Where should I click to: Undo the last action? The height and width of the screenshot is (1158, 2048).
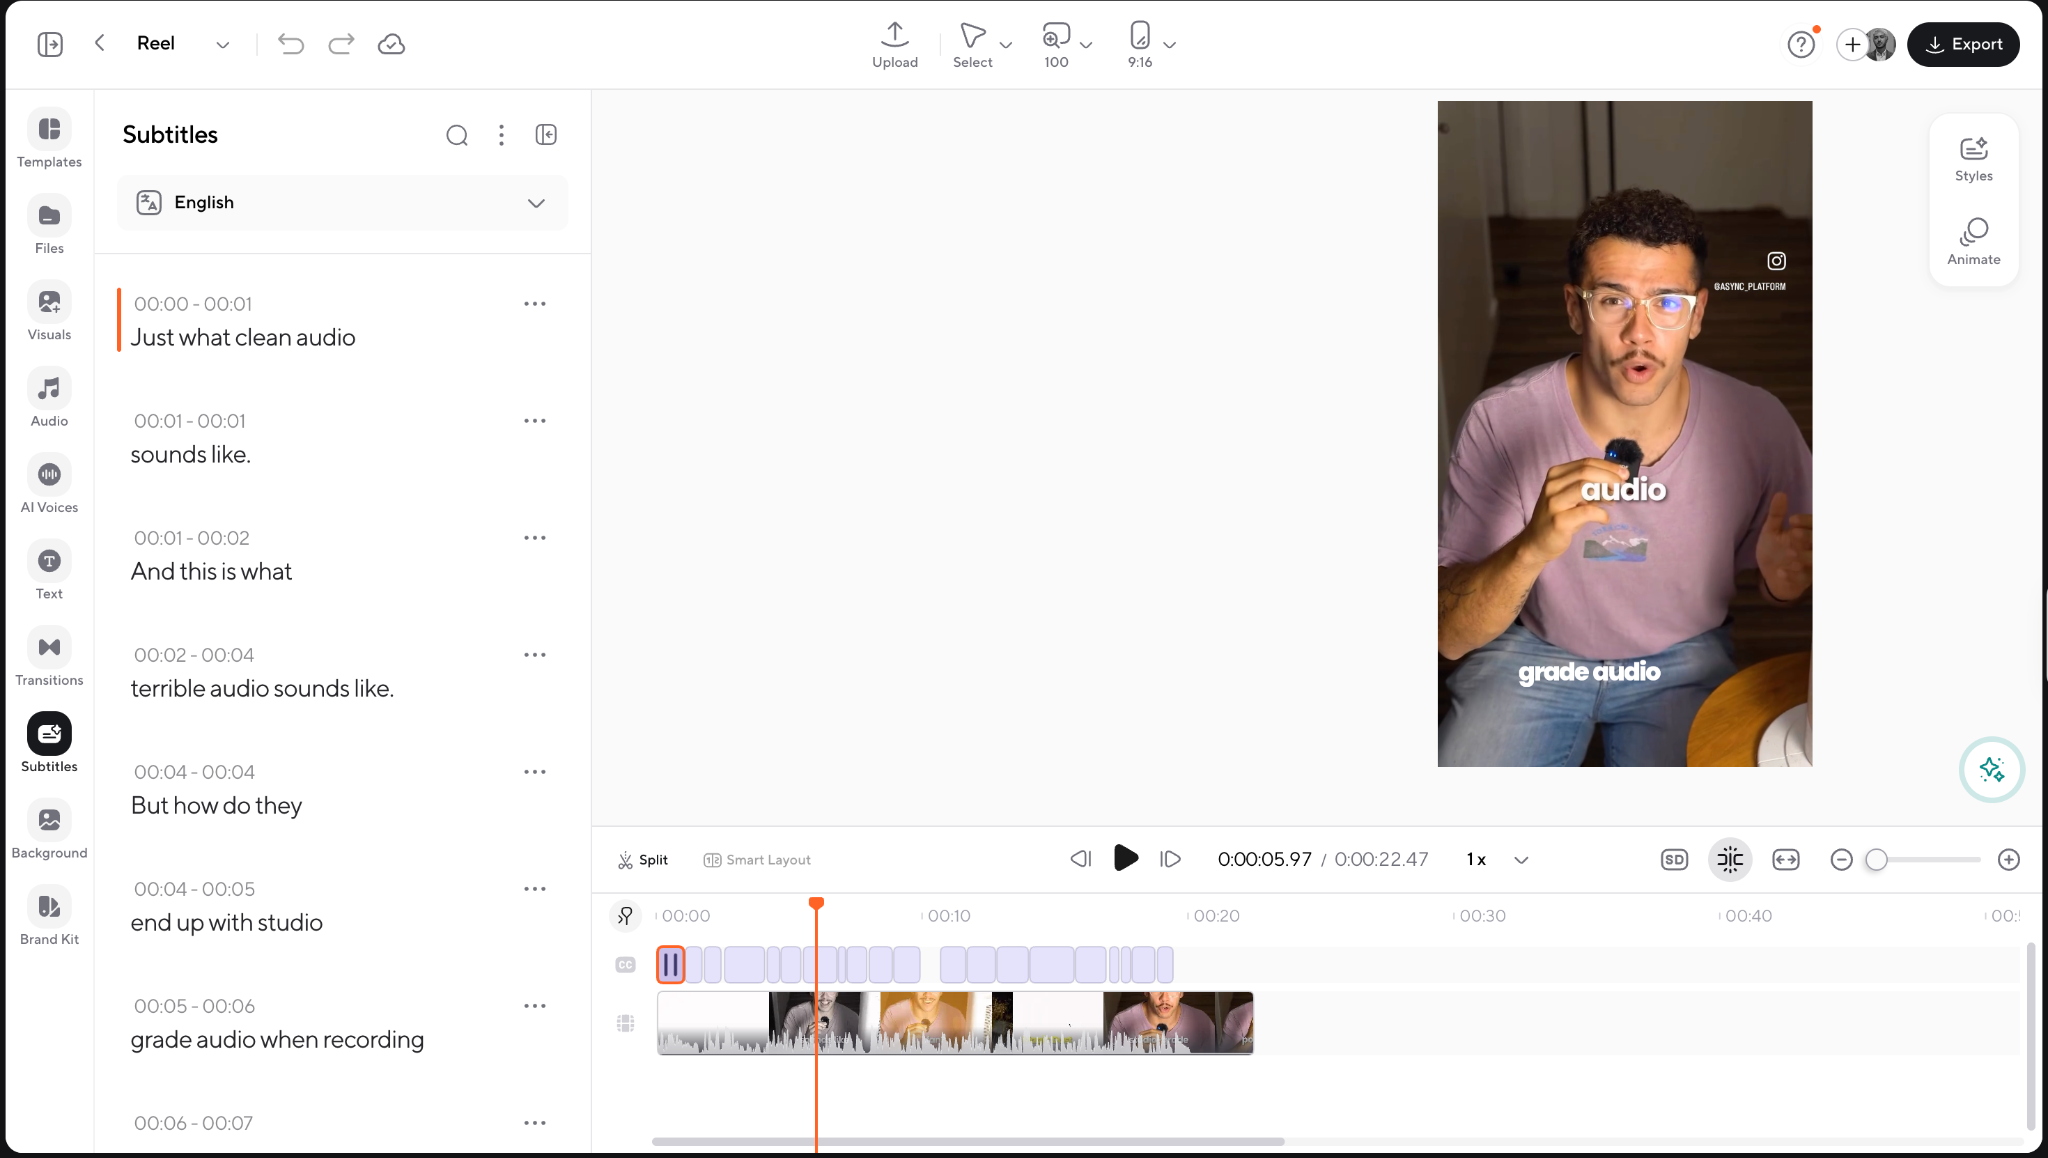(290, 44)
